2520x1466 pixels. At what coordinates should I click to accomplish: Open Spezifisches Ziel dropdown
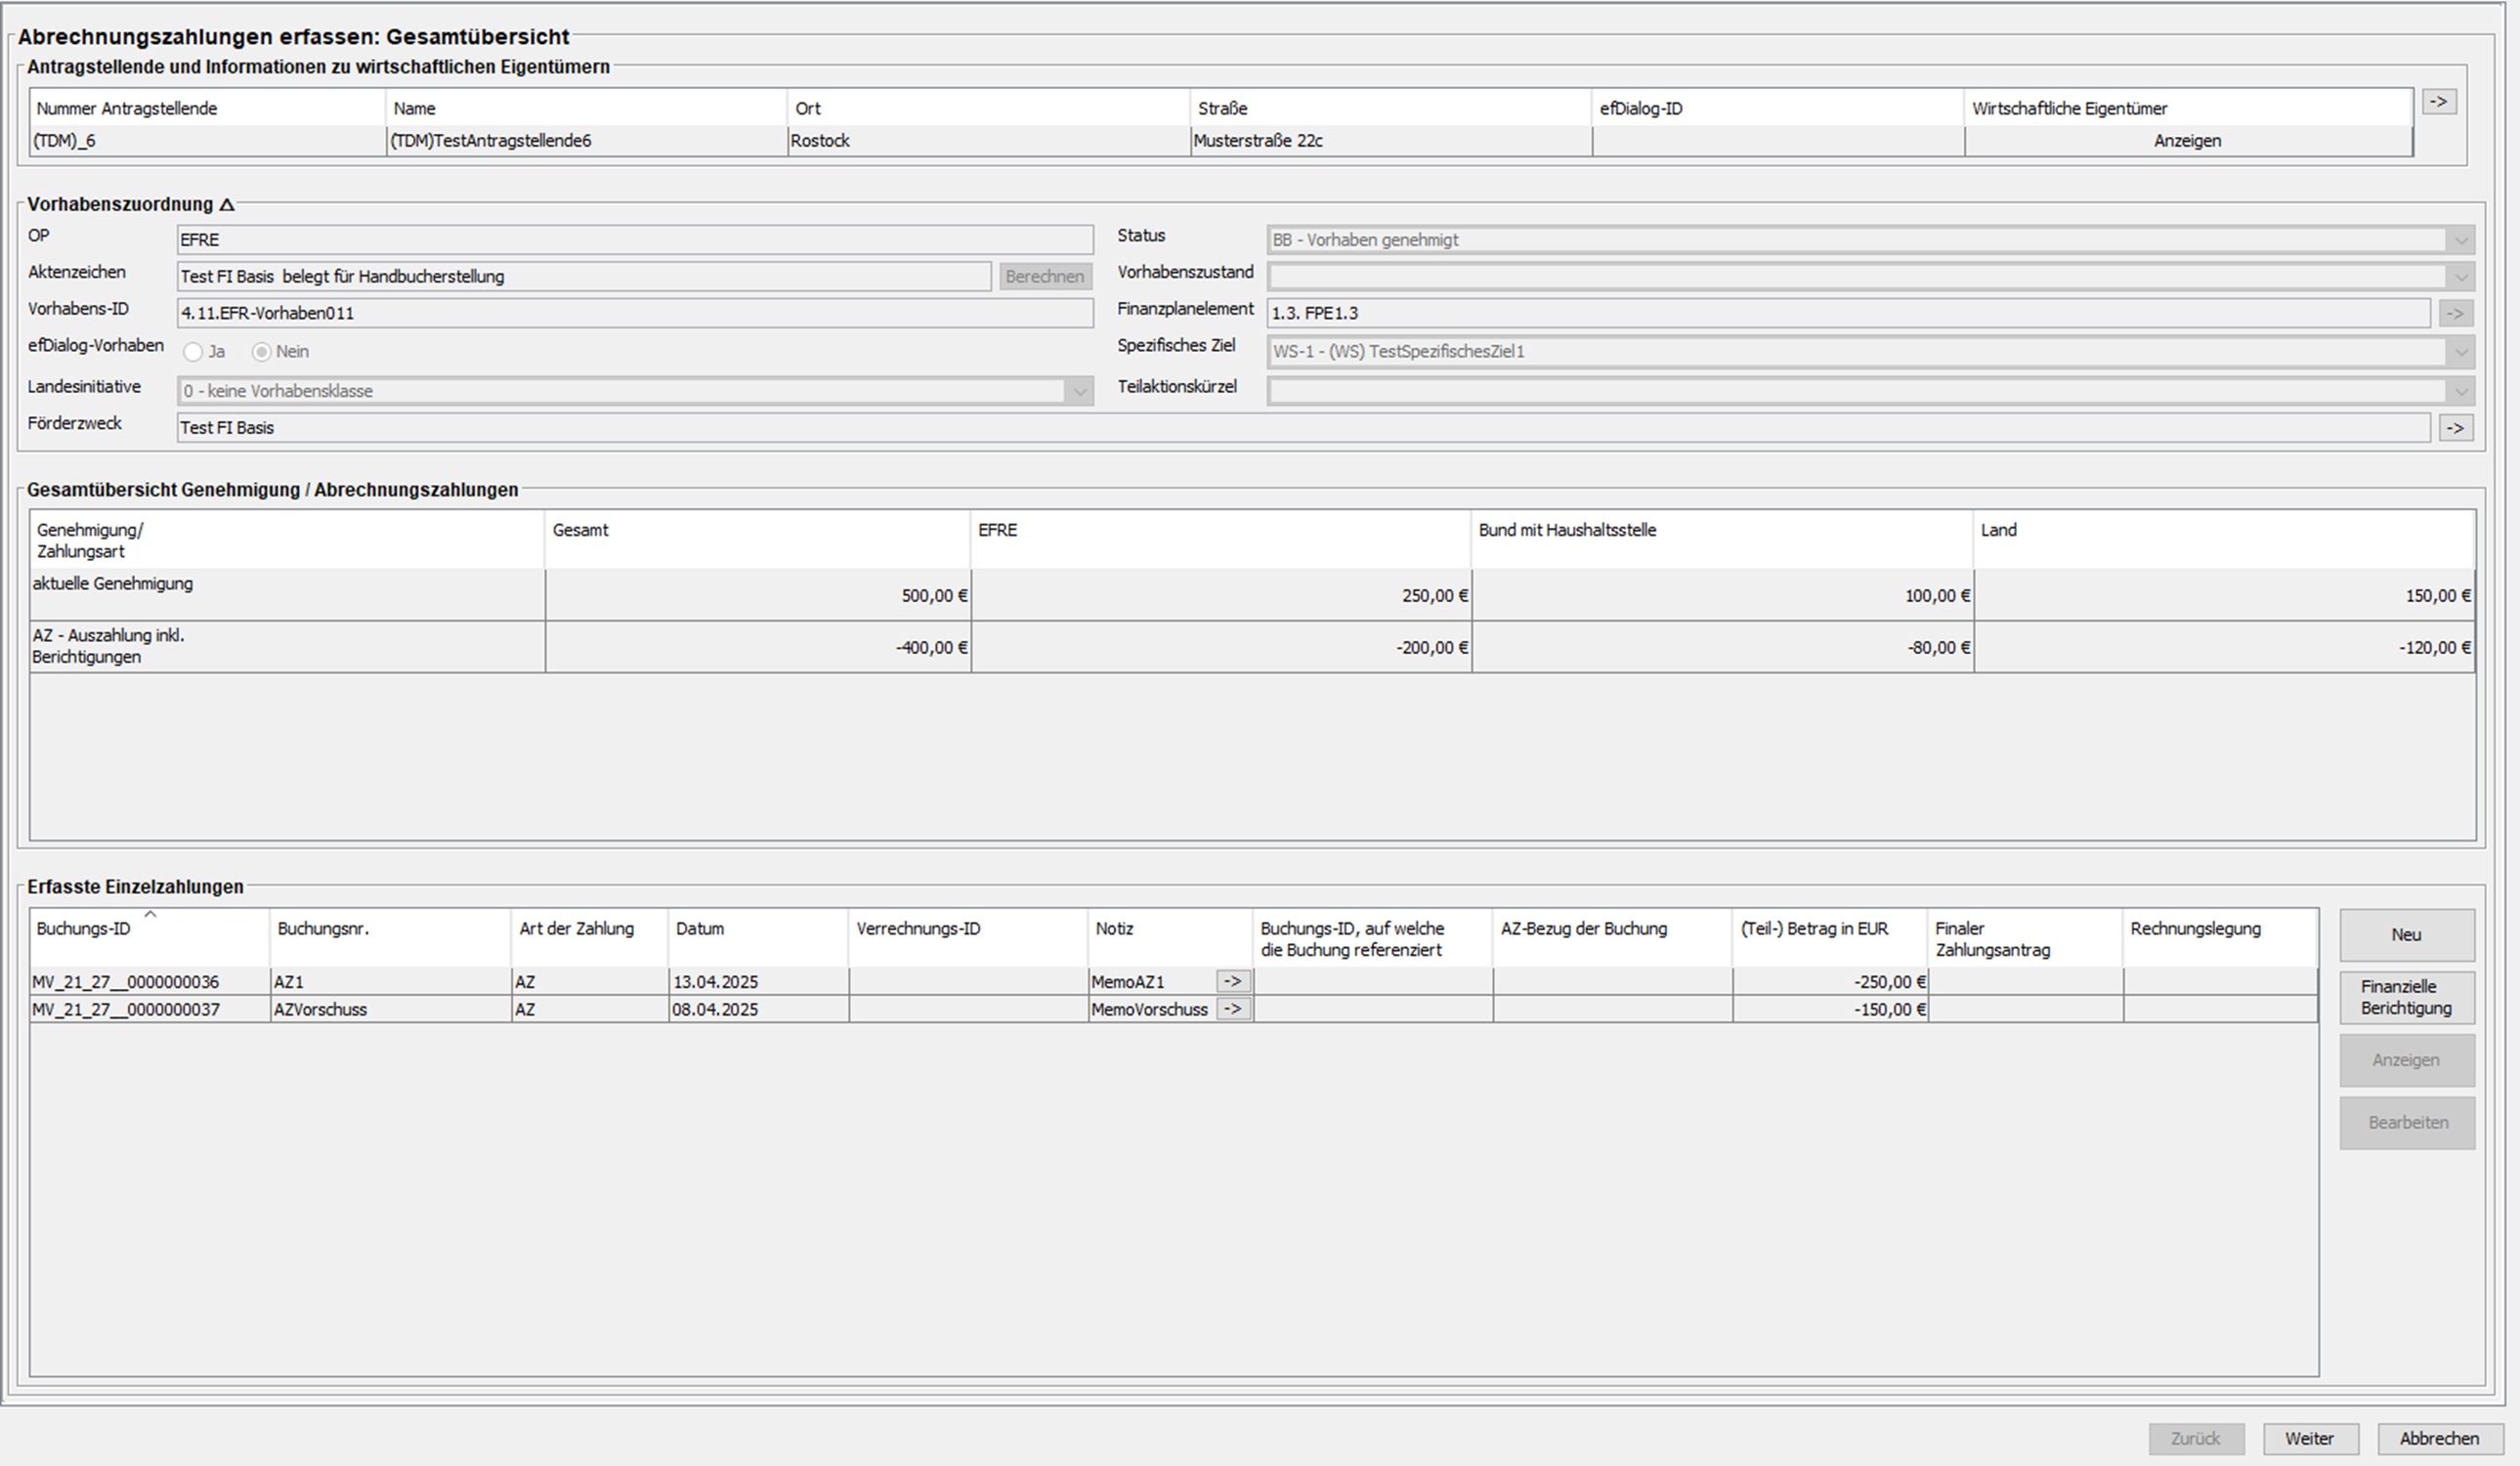click(x=2461, y=352)
